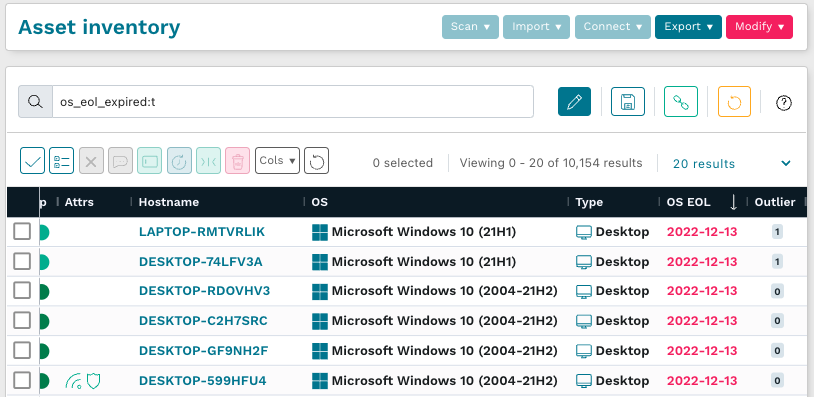
Task: Open the Modify dropdown menu
Action: (759, 27)
